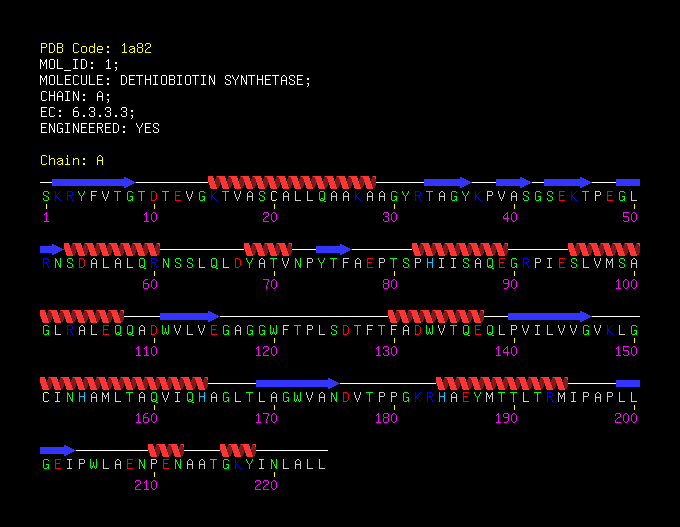Select the long blue strand arrow near residue 170
680x527 pixels.
pos(298,383)
